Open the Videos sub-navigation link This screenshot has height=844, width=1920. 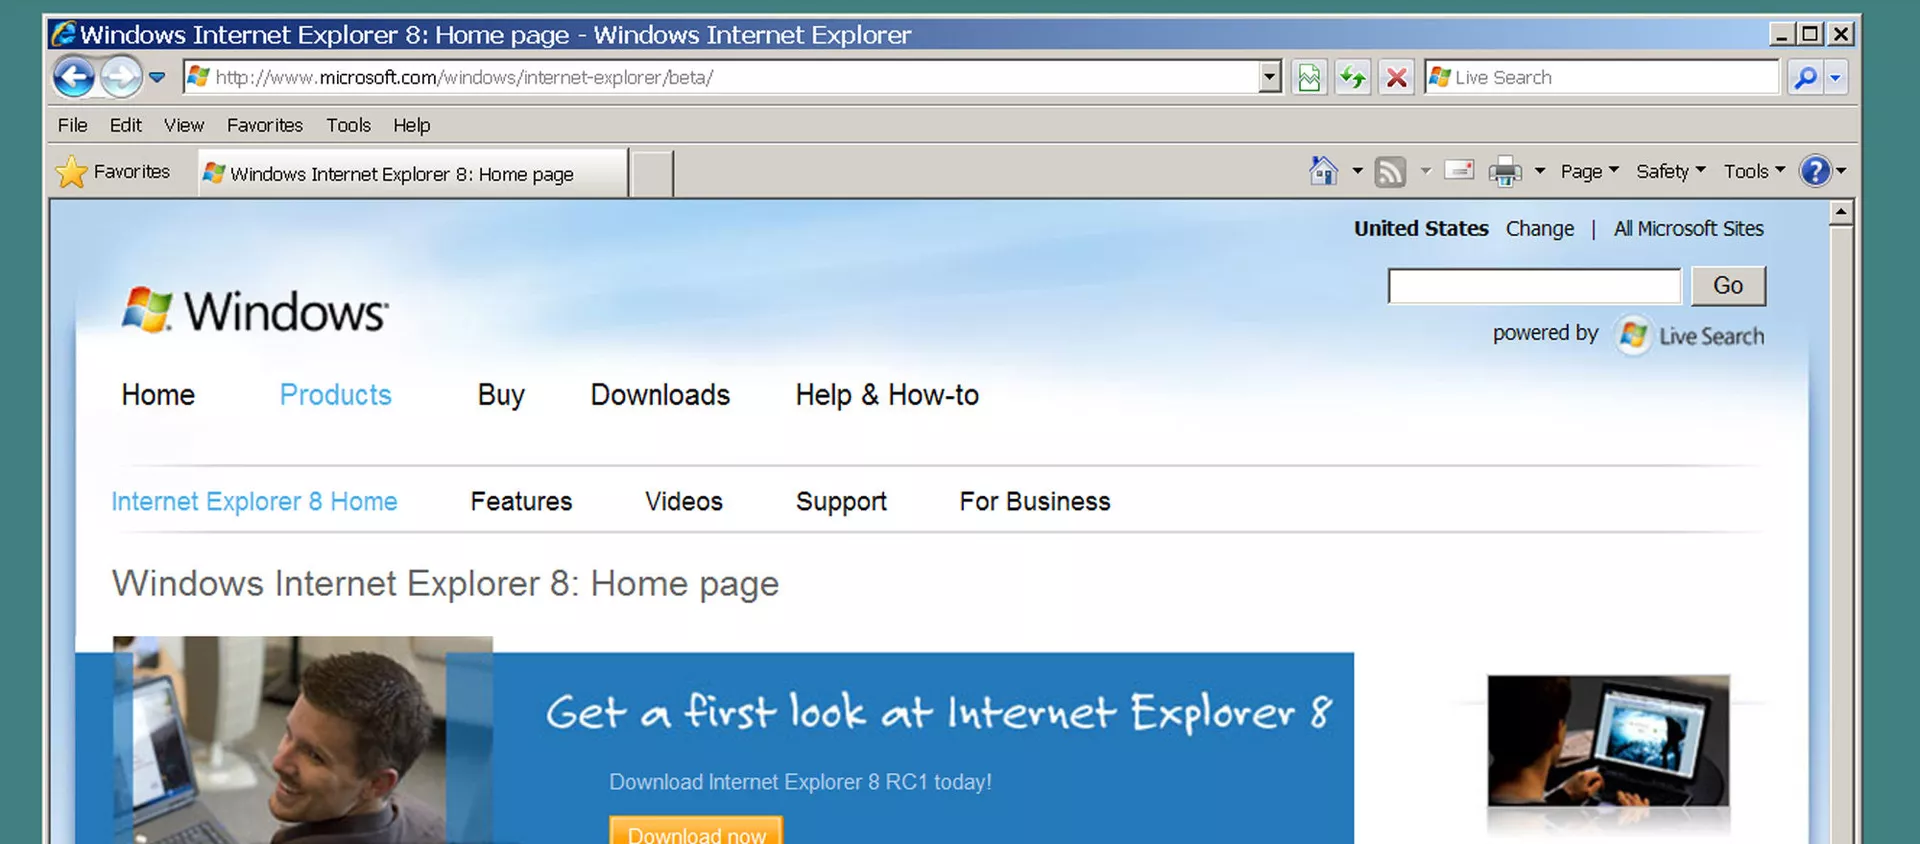[x=684, y=501]
